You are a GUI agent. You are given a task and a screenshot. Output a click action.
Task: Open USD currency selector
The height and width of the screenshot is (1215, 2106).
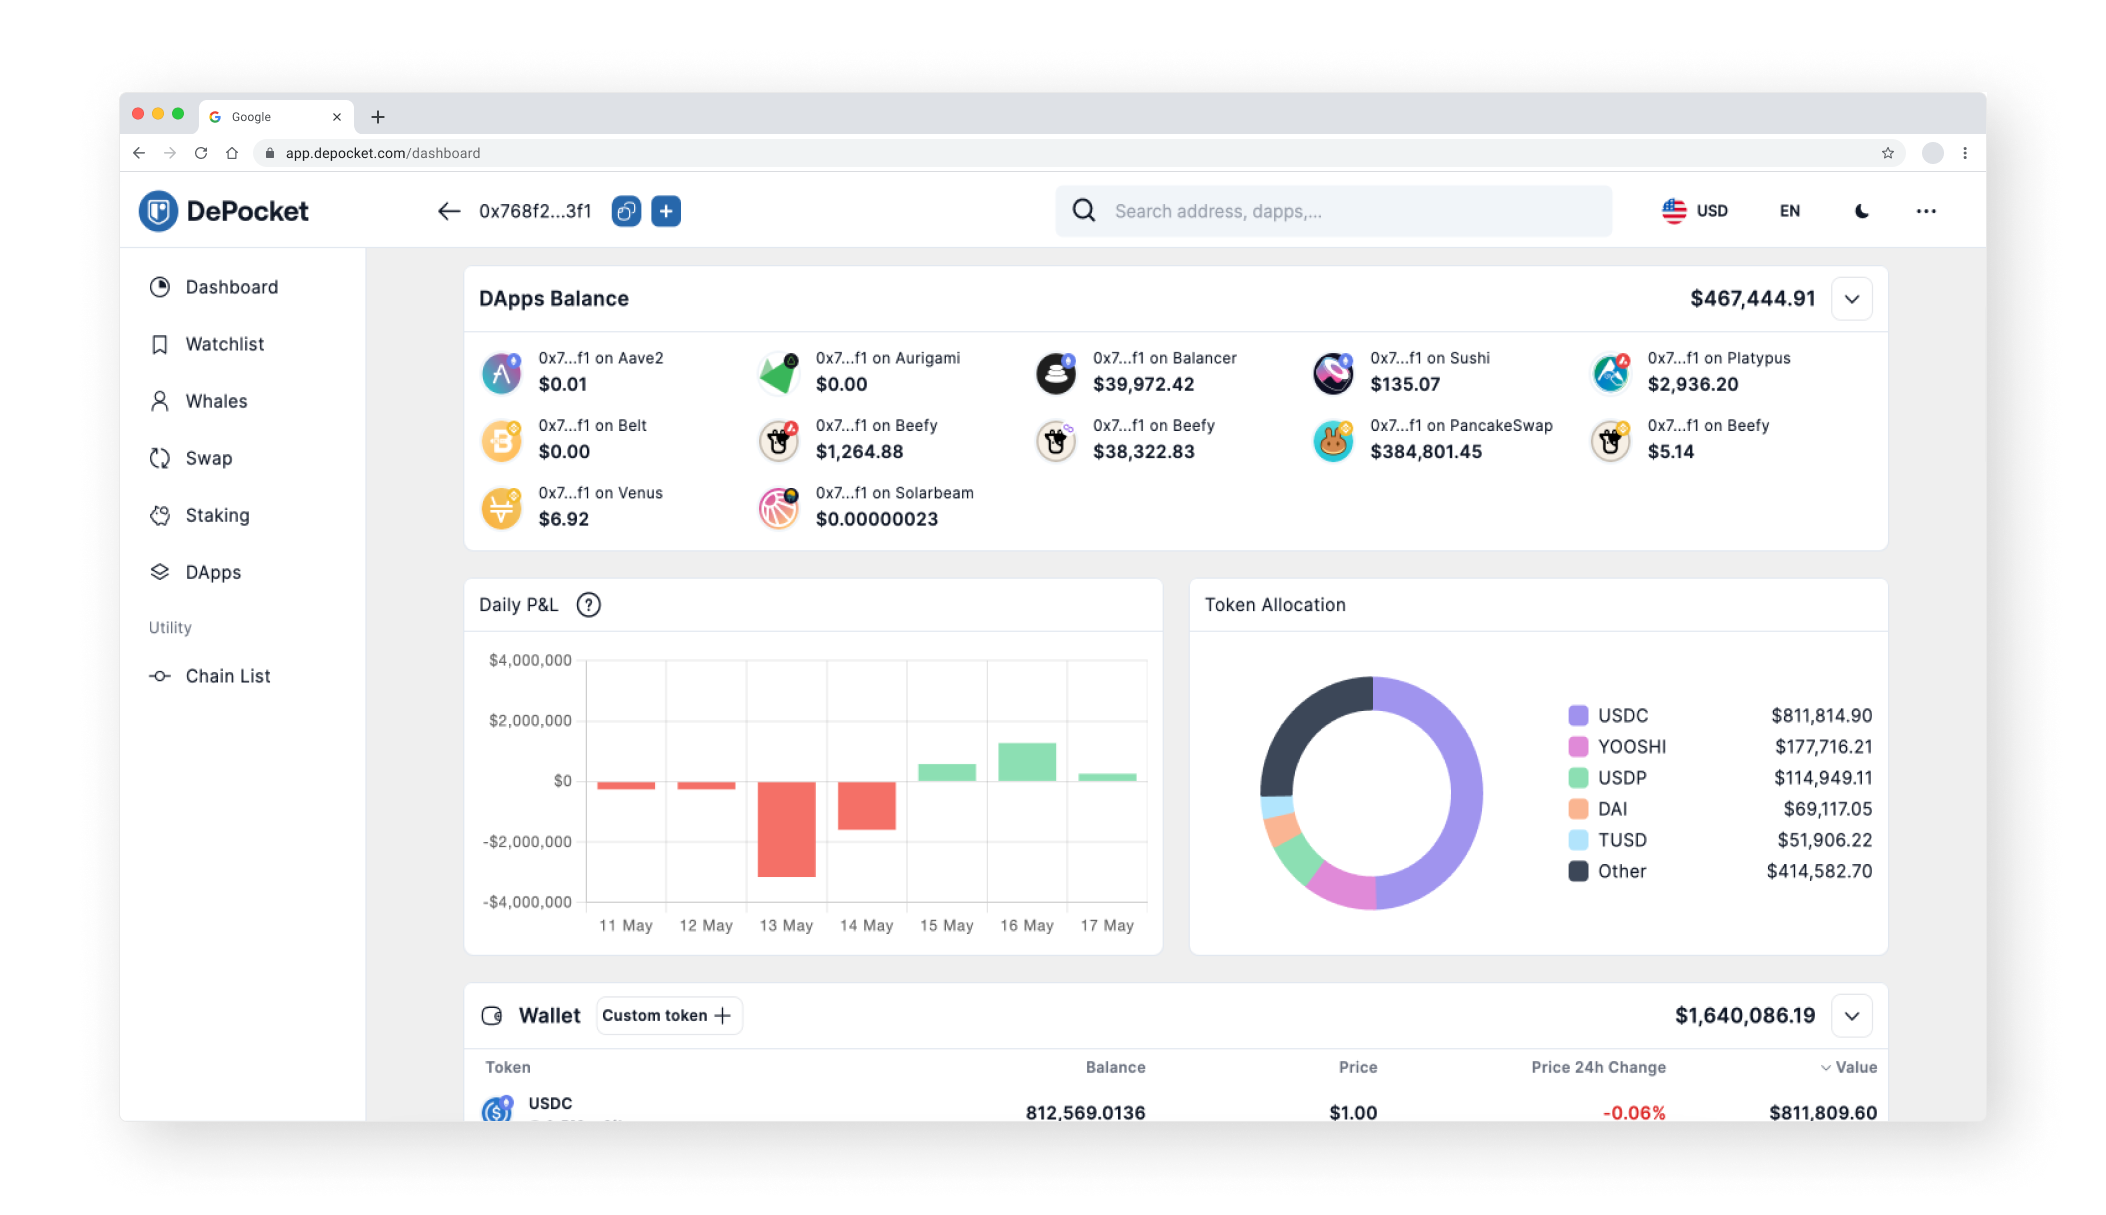[x=1695, y=211]
